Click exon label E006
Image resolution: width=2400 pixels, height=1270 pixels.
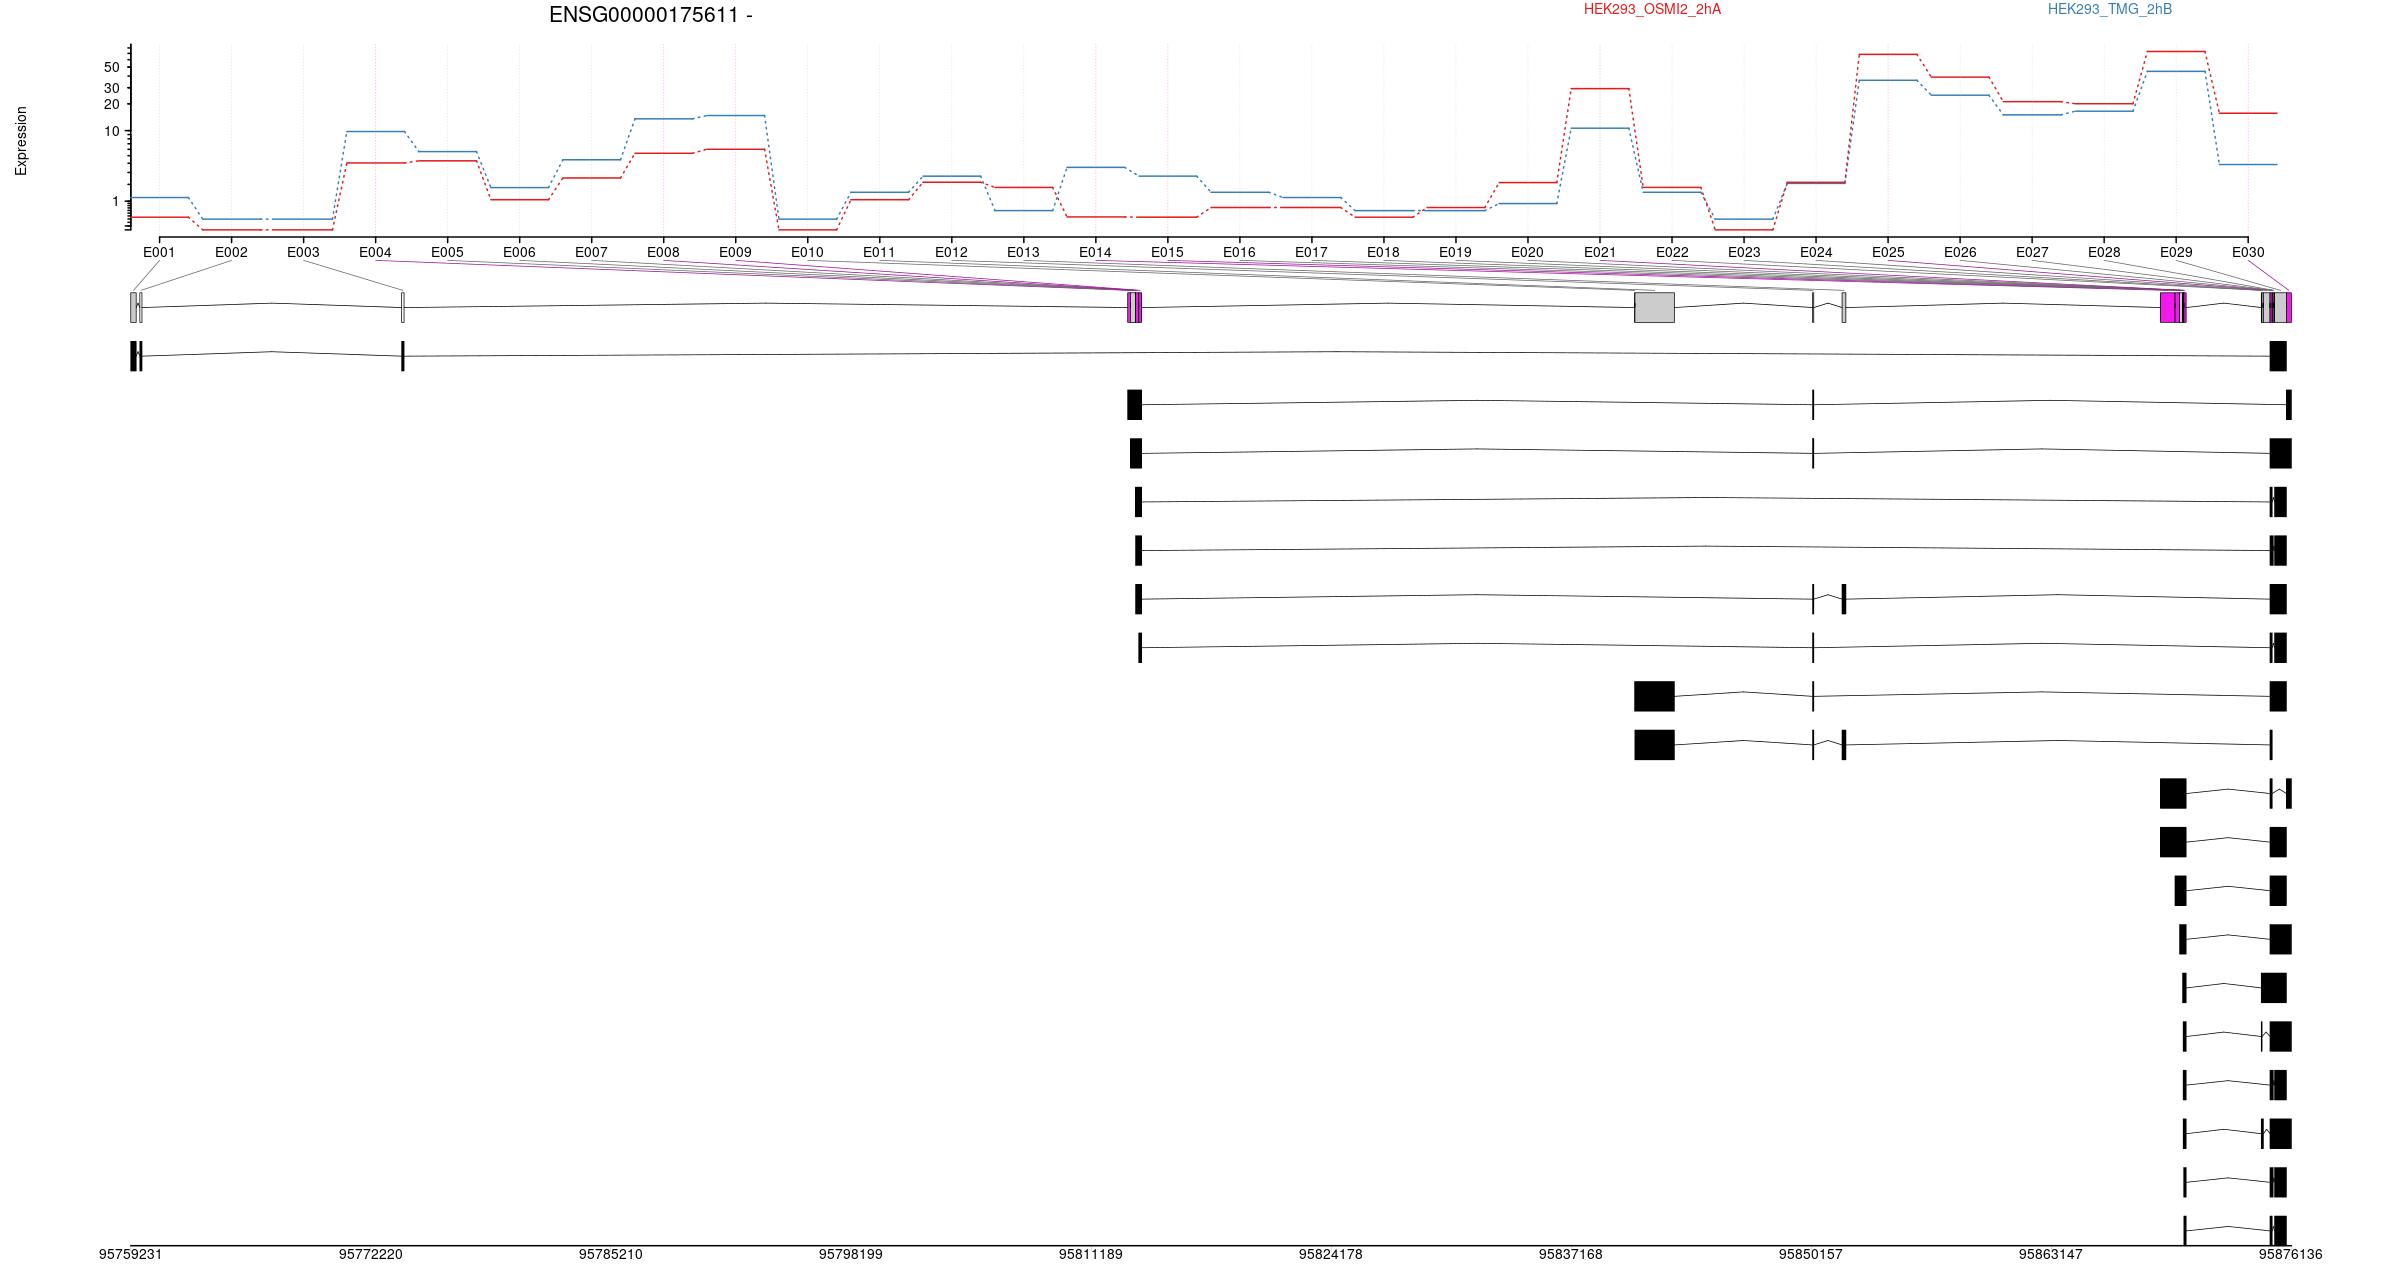(519, 252)
